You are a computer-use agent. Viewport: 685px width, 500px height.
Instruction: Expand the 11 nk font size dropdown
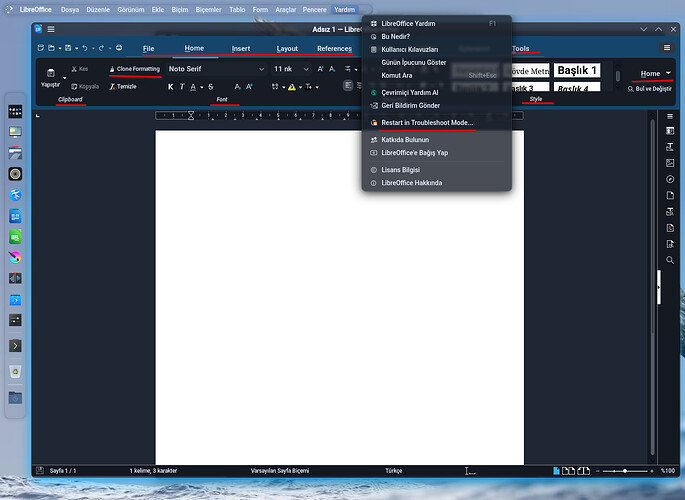306,69
